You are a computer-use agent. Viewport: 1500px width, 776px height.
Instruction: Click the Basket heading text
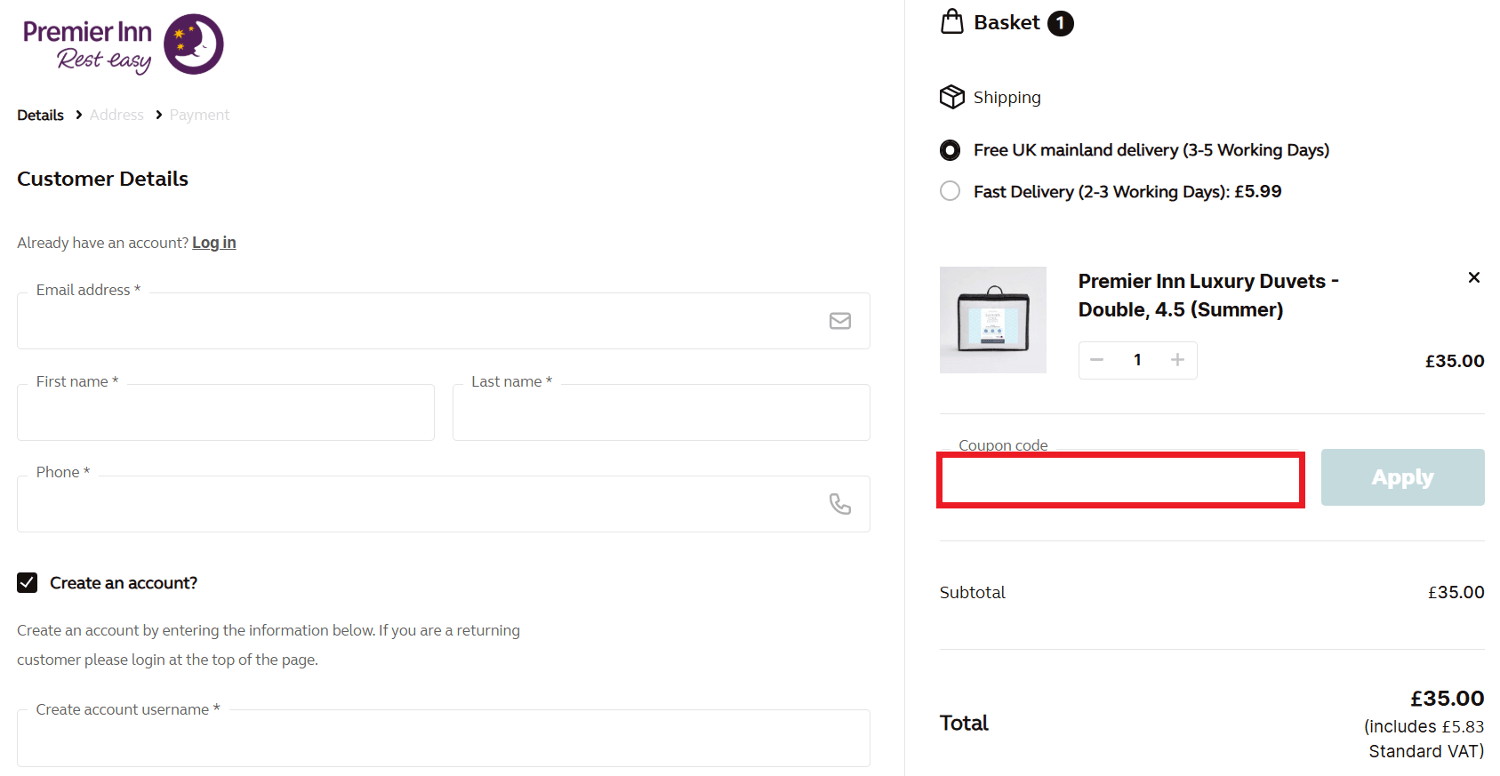coord(1007,22)
